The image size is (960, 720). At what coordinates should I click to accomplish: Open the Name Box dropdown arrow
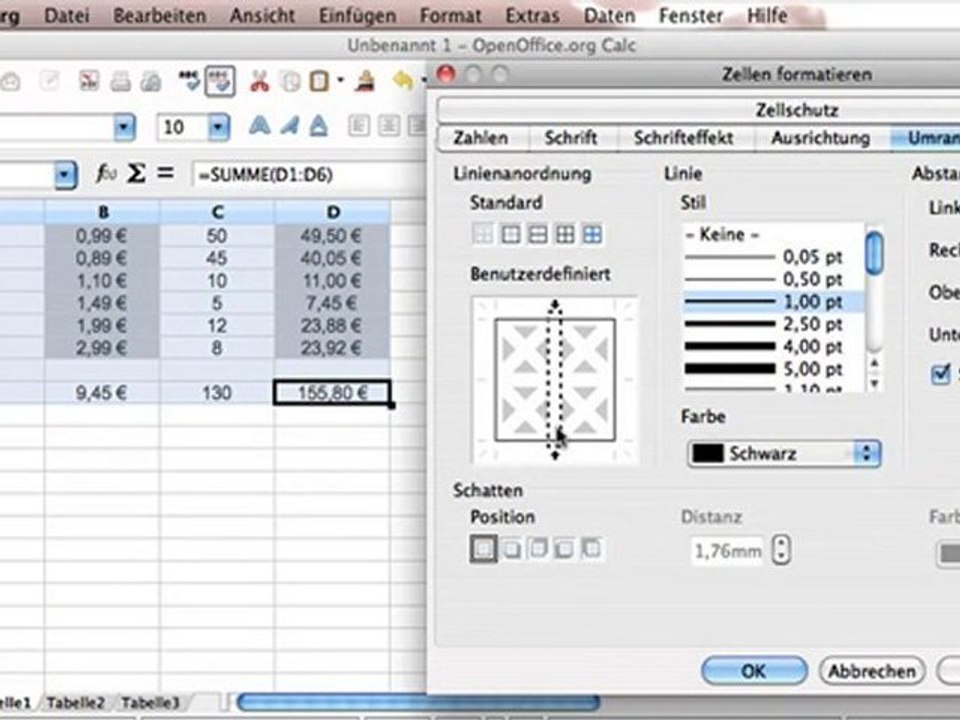pyautogui.click(x=65, y=175)
